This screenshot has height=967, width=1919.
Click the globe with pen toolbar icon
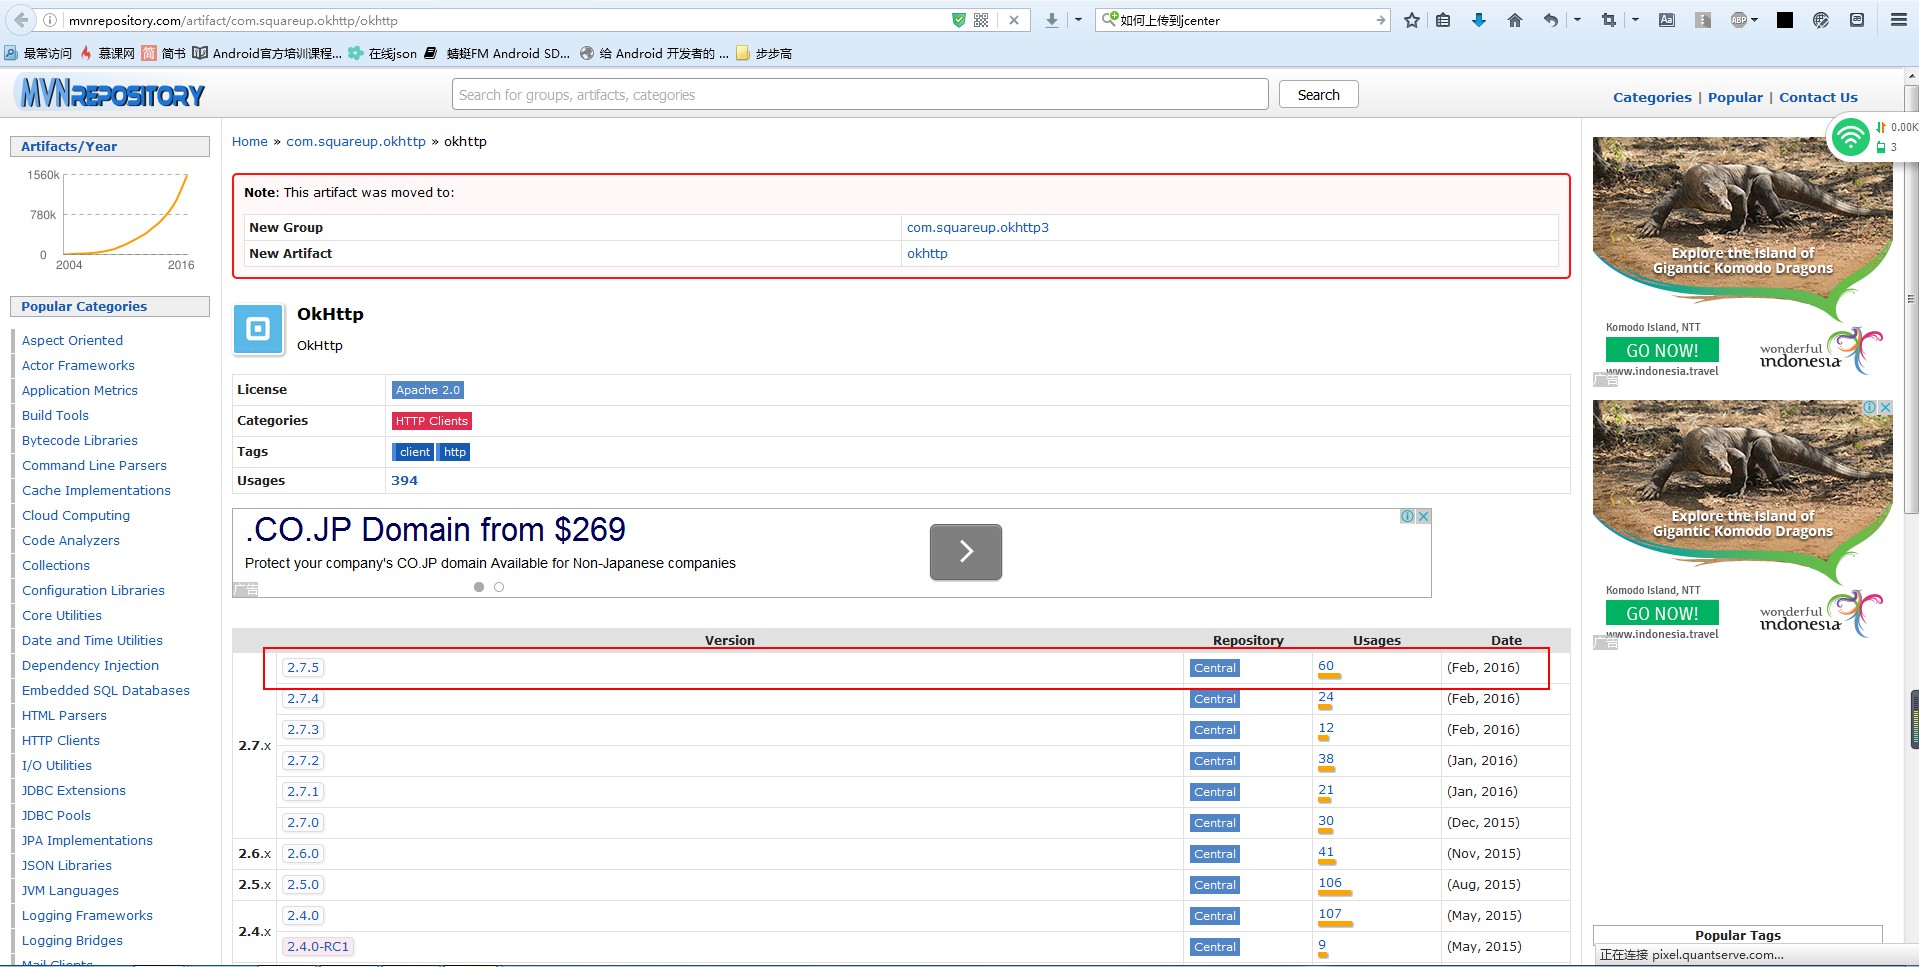(1821, 20)
